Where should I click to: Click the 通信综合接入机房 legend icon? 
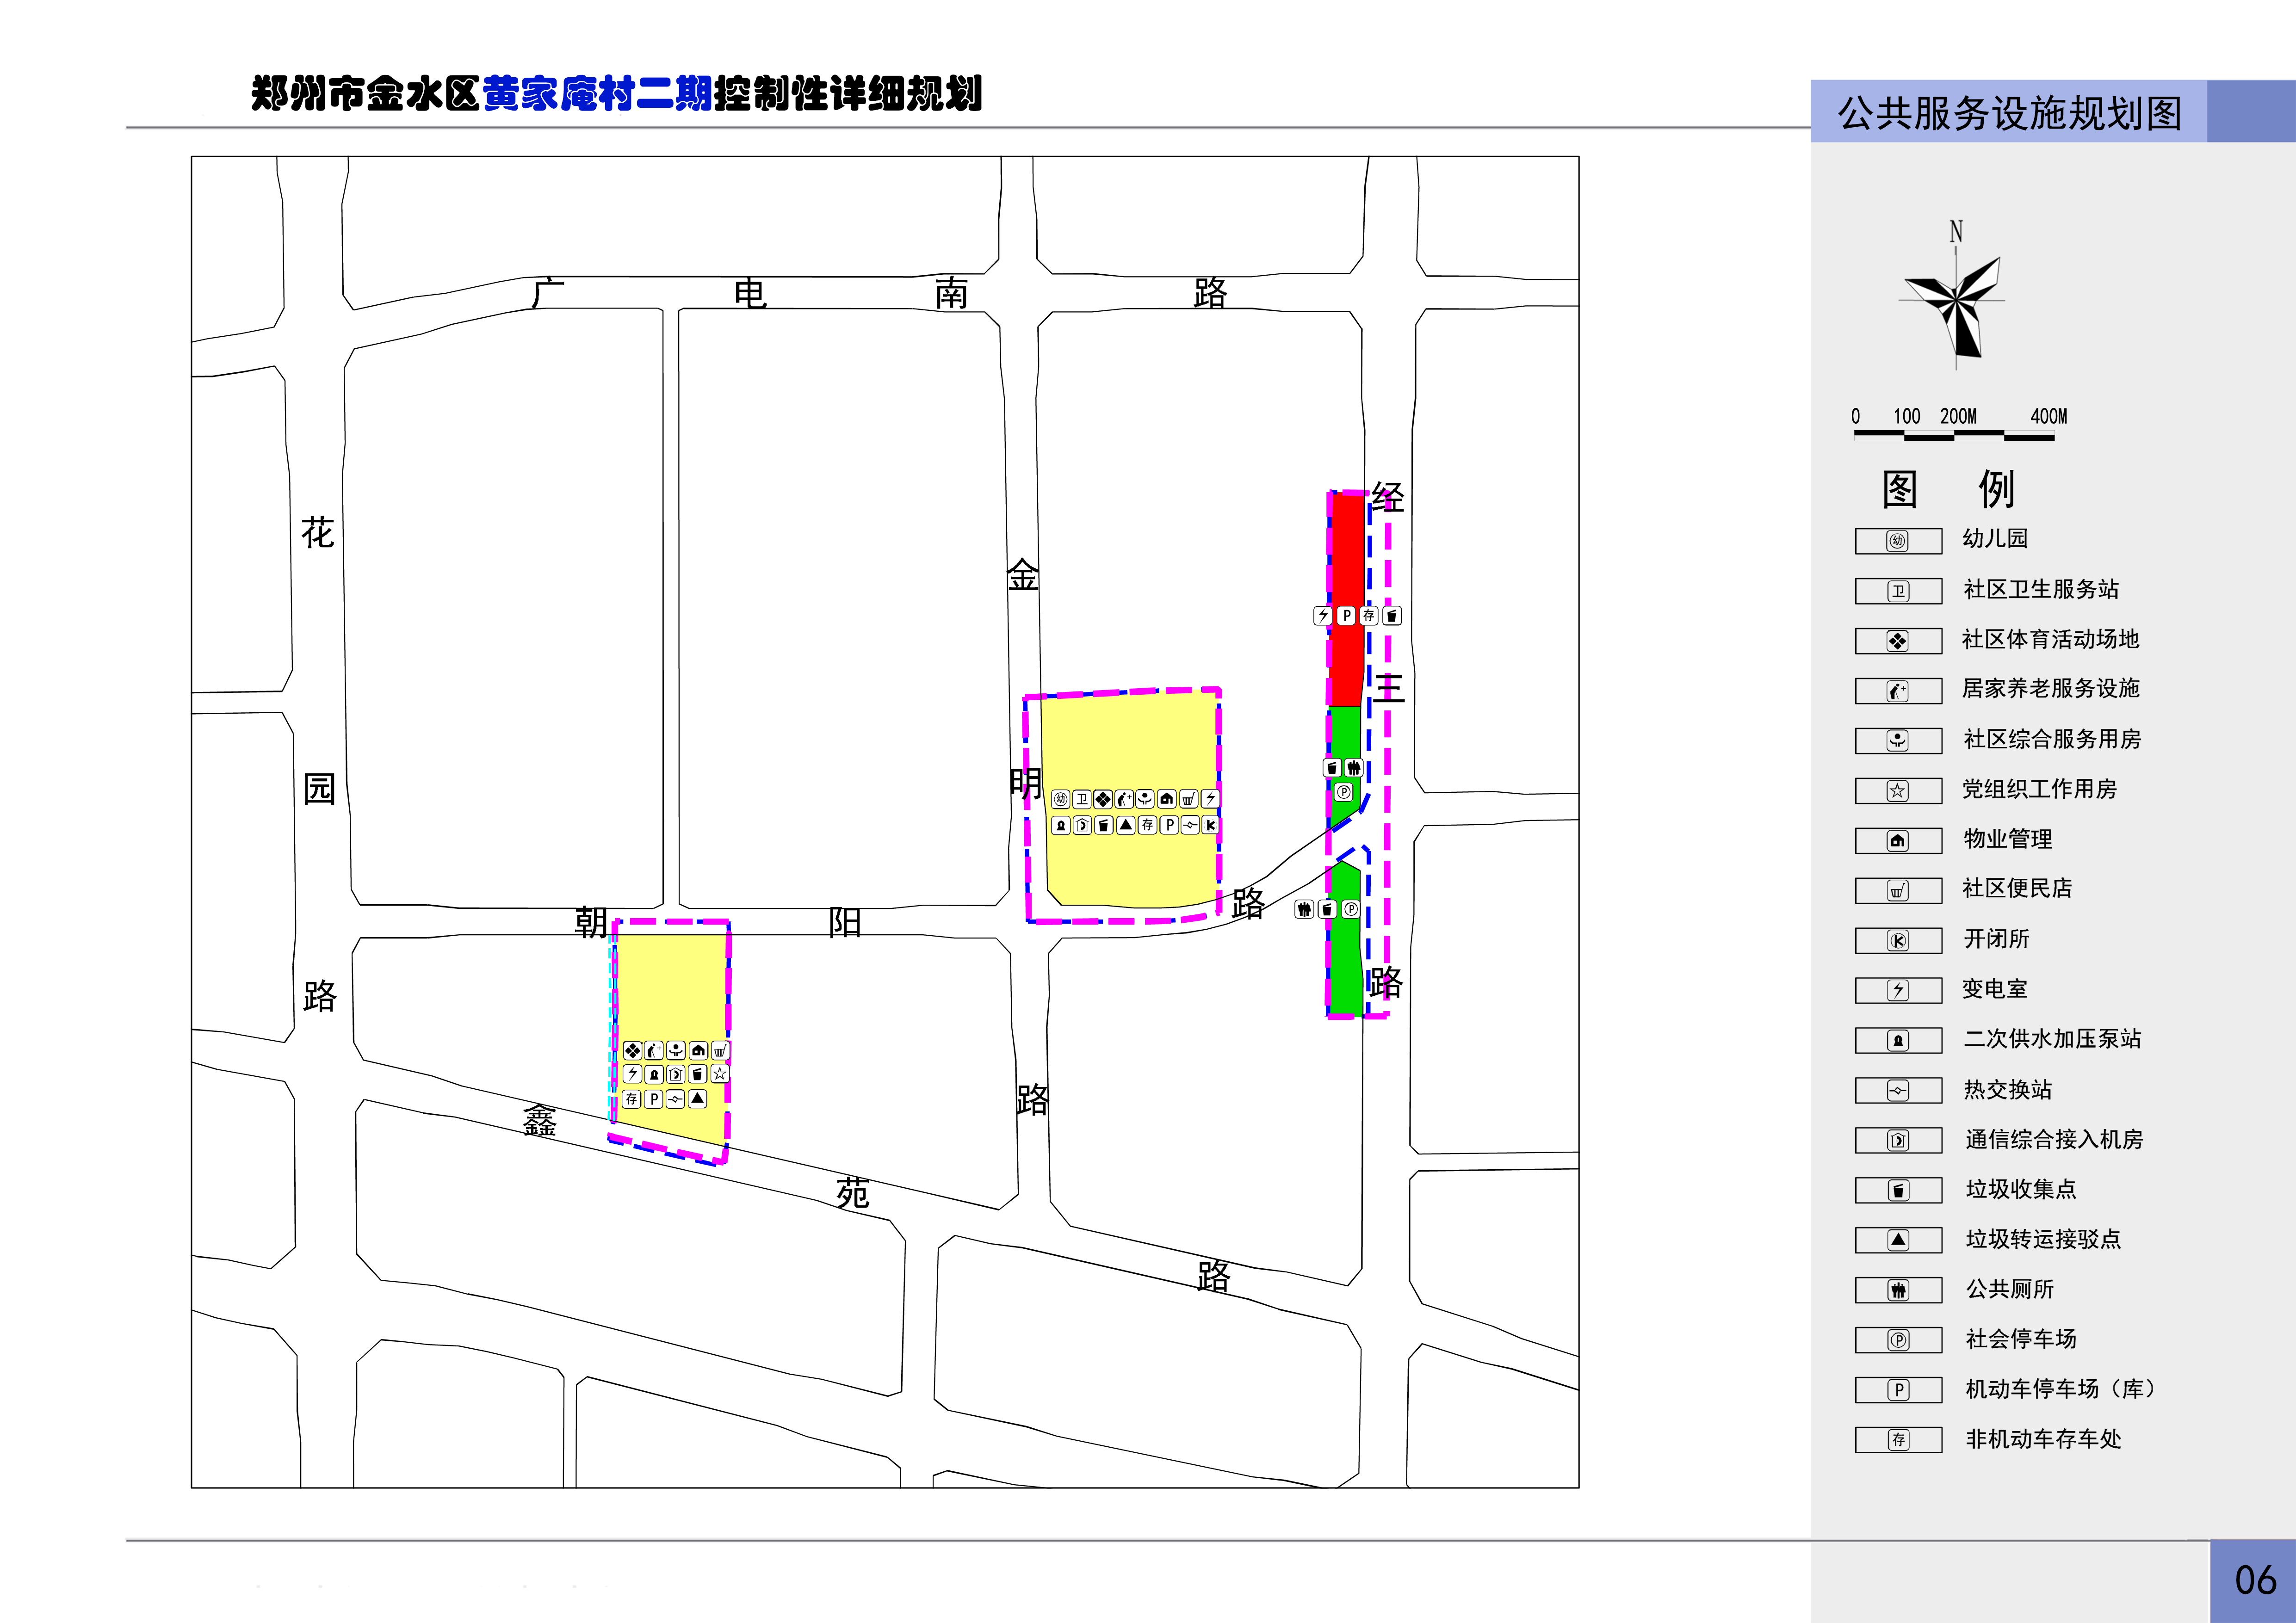pyautogui.click(x=1897, y=1141)
